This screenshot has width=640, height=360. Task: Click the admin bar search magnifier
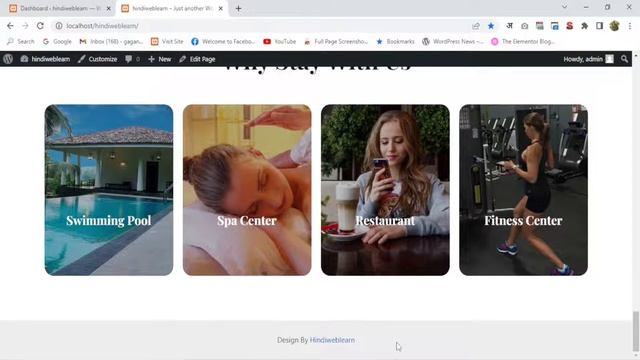click(624, 59)
